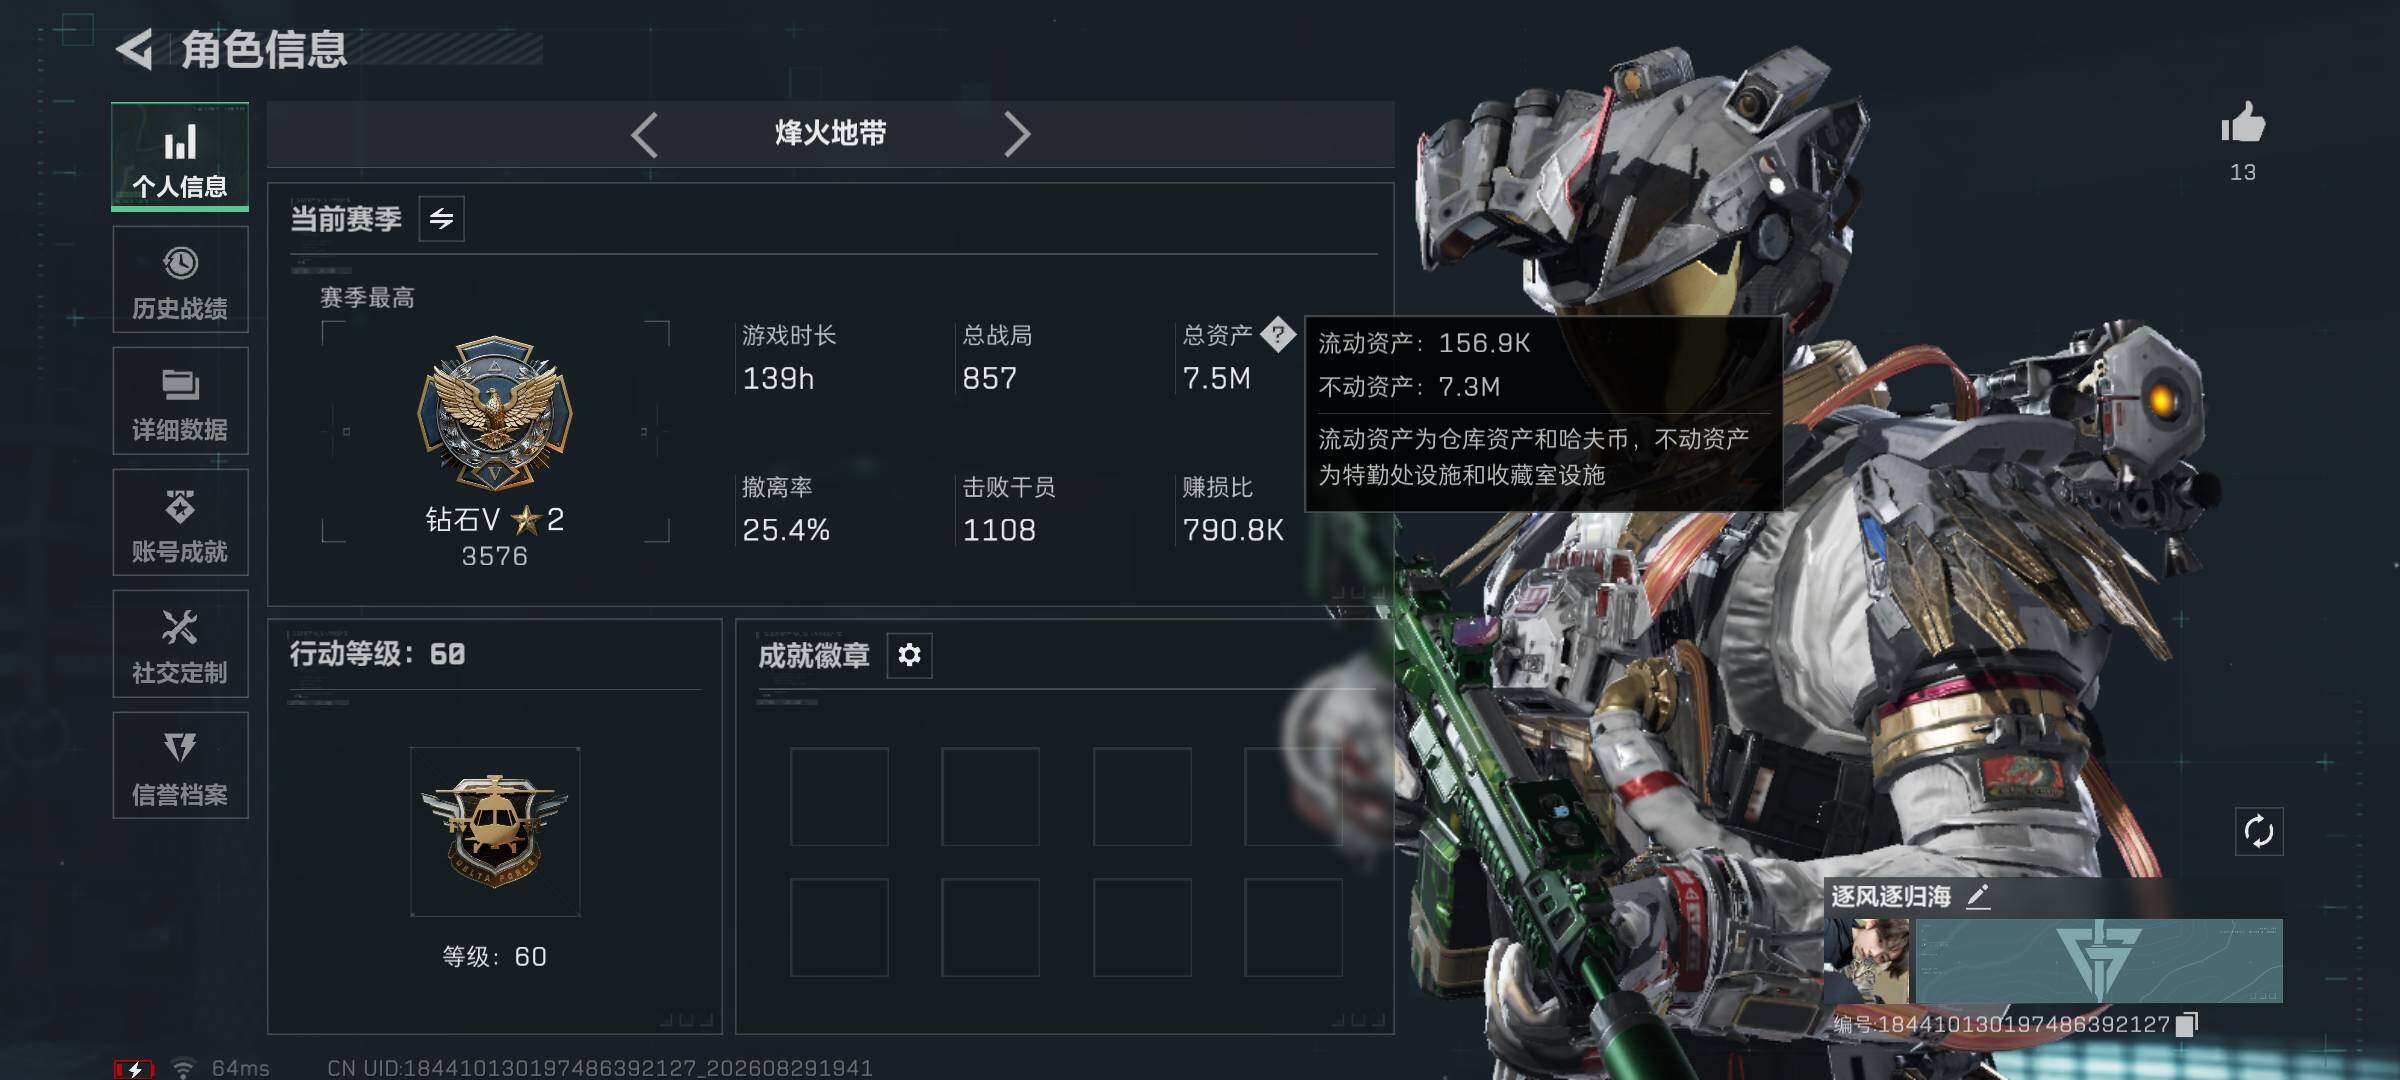Select the 账号成就 sidebar tab
The width and height of the screenshot is (2400, 1080).
180,523
